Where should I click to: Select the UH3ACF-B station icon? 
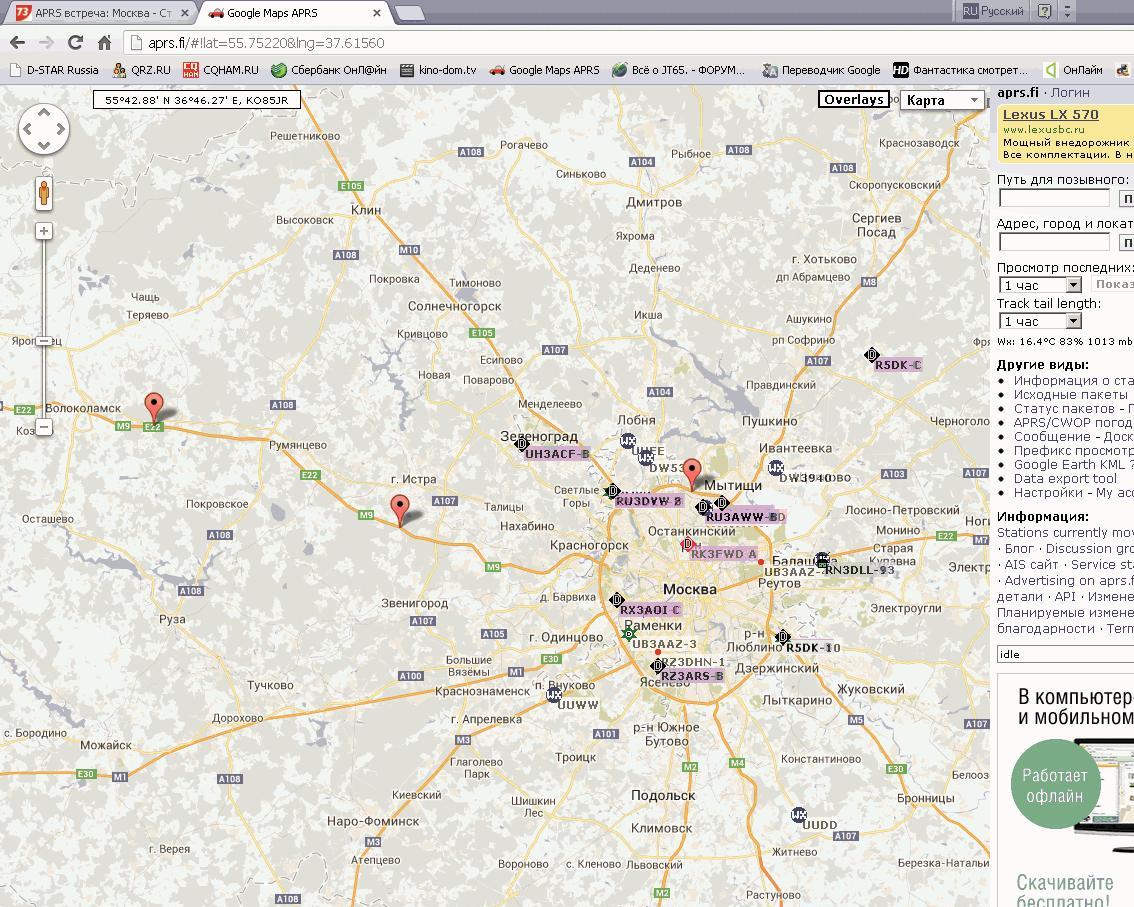pos(521,443)
